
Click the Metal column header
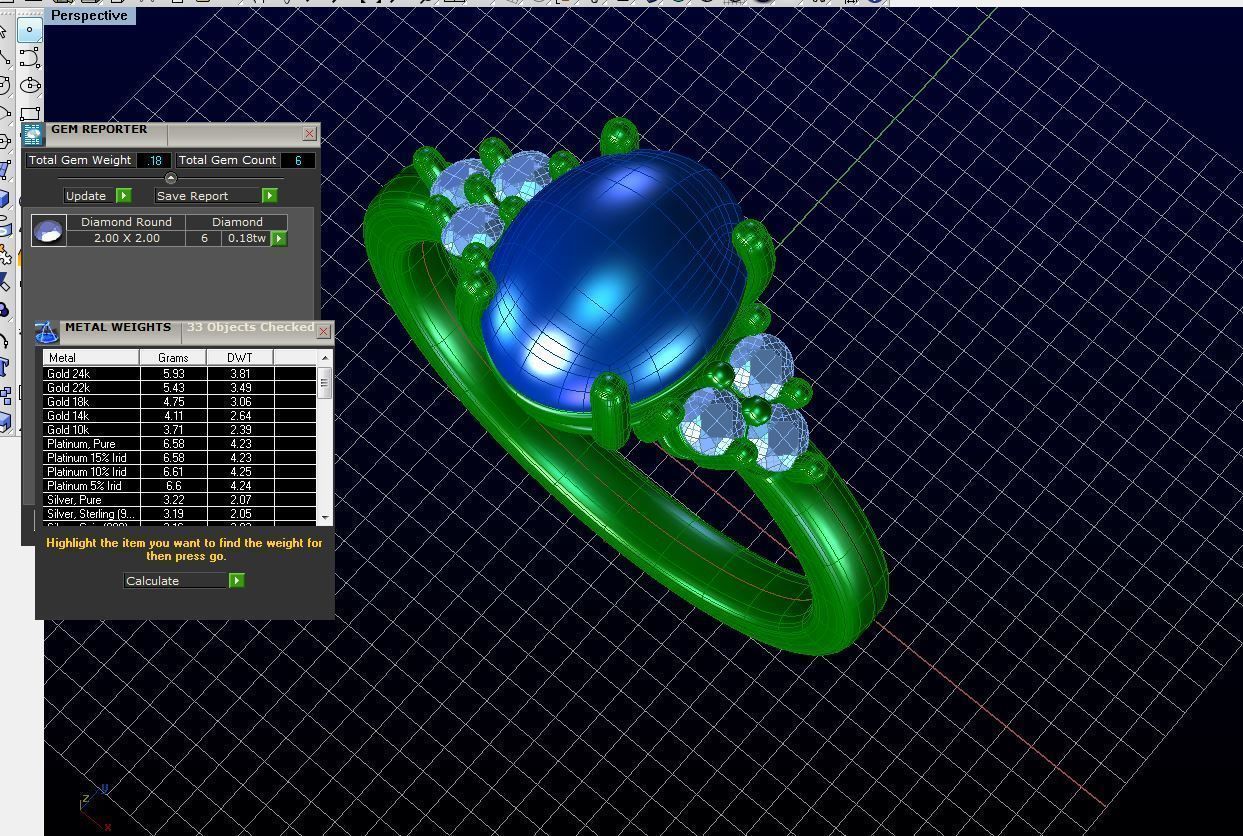(x=91, y=357)
